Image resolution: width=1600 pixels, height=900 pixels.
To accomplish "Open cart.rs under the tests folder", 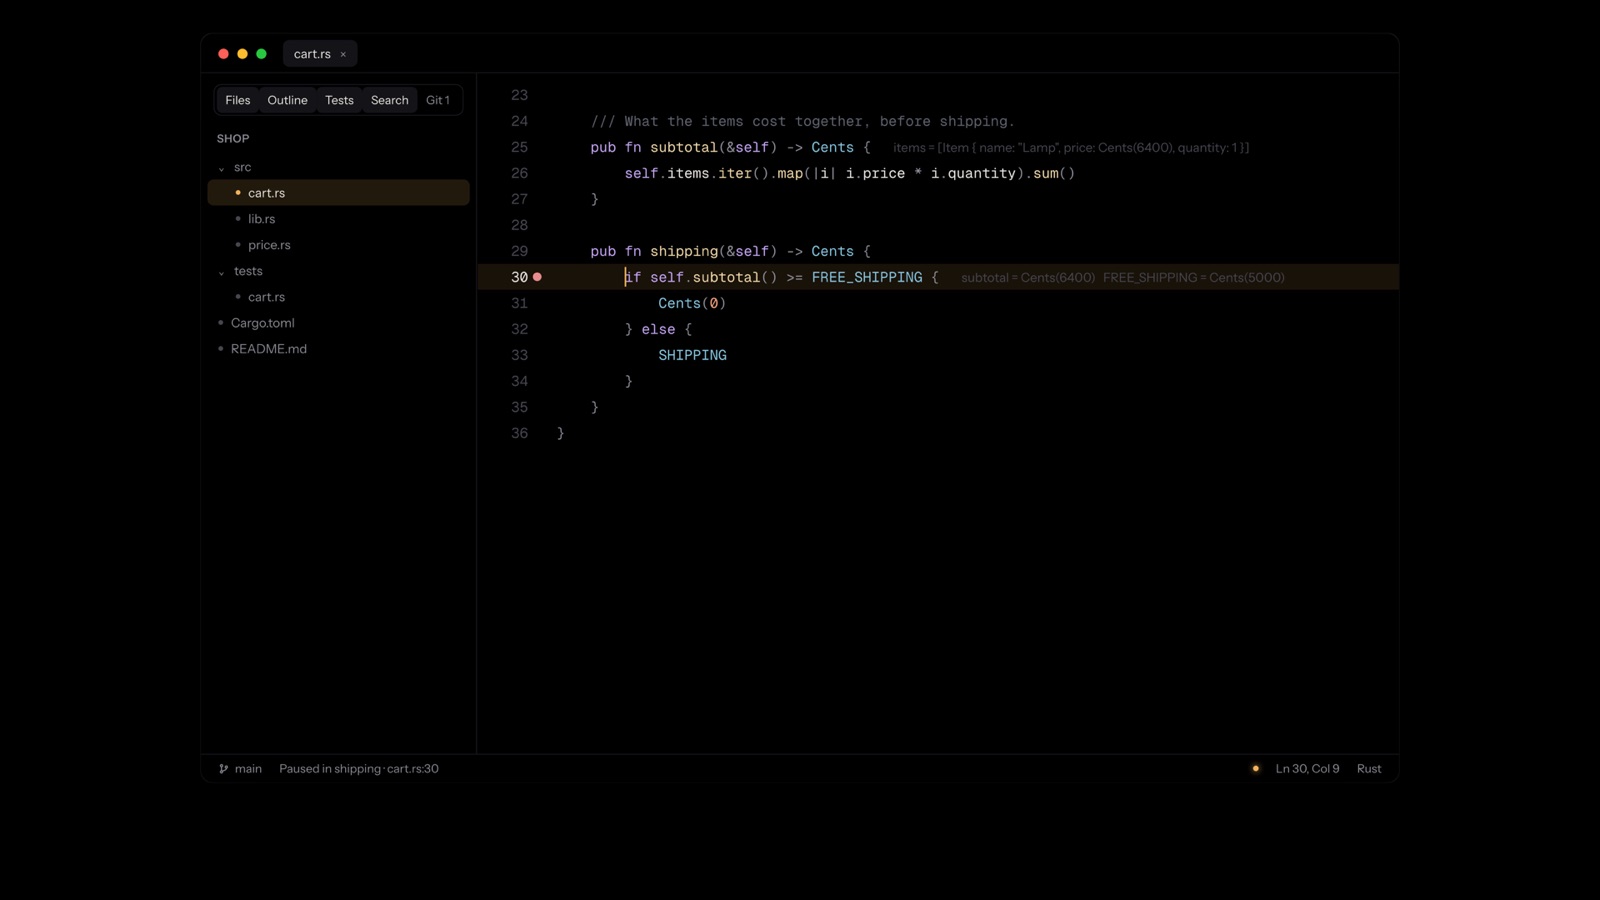I will (338, 297).
